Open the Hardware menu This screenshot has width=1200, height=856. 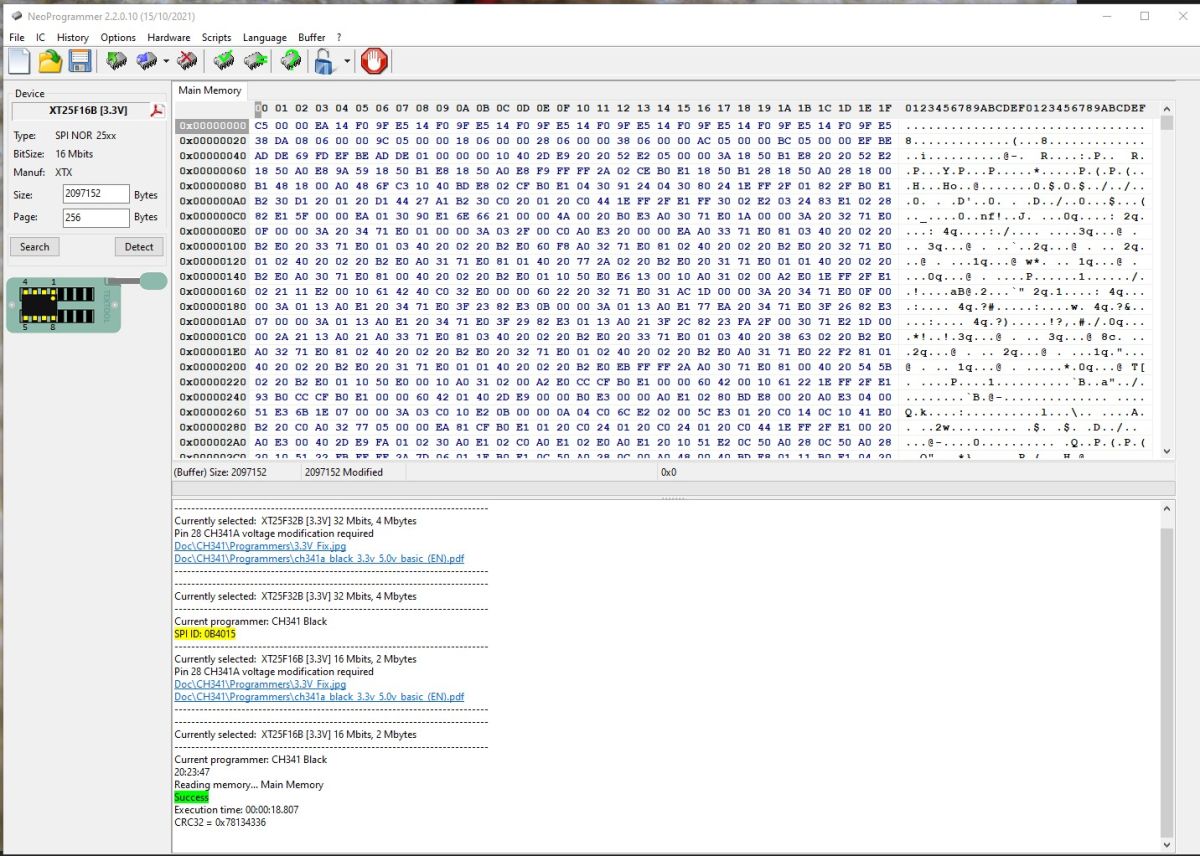tap(168, 37)
